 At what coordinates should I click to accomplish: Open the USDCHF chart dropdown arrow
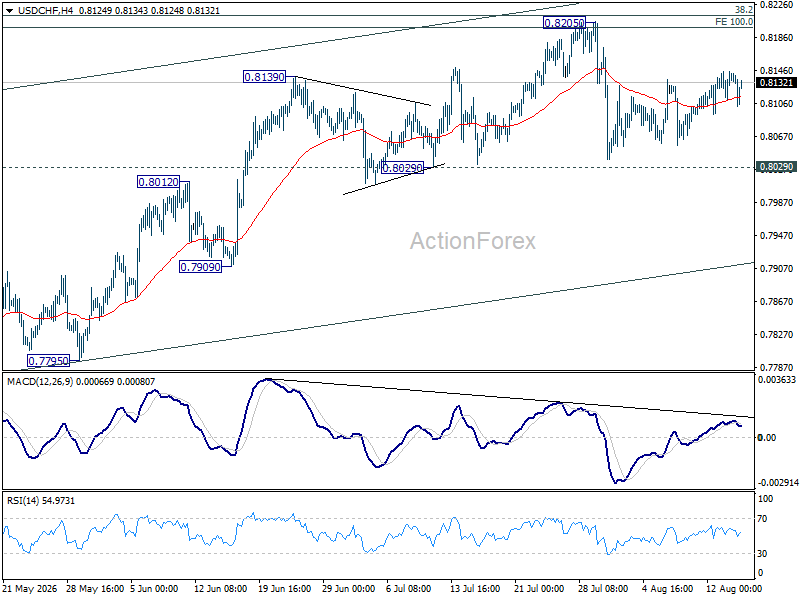[9, 10]
